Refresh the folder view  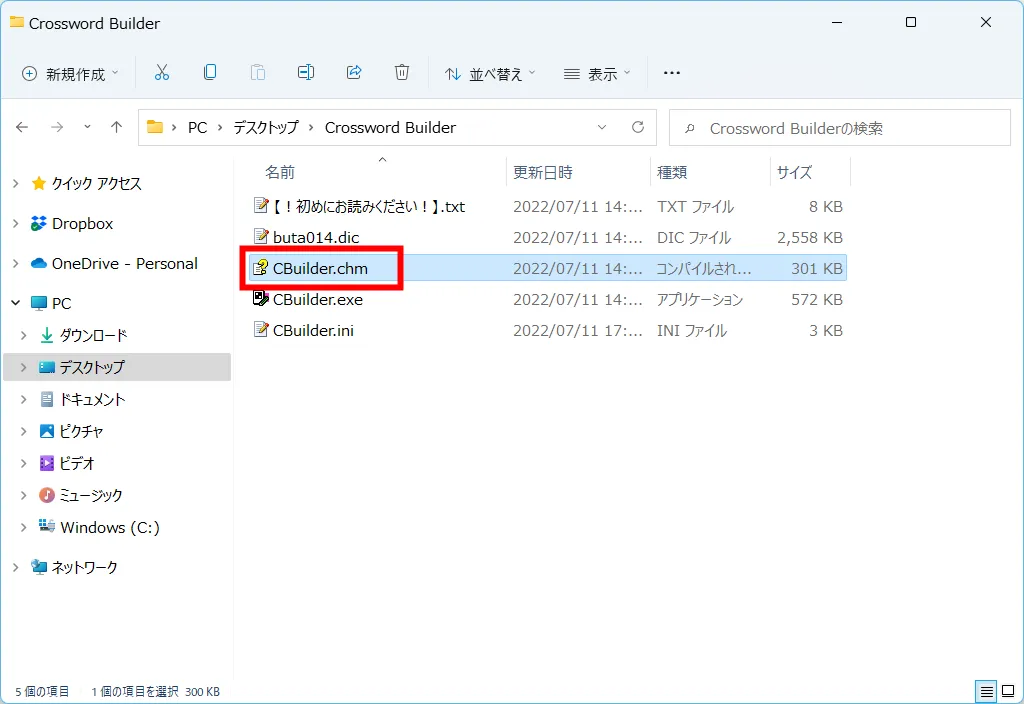pos(638,127)
